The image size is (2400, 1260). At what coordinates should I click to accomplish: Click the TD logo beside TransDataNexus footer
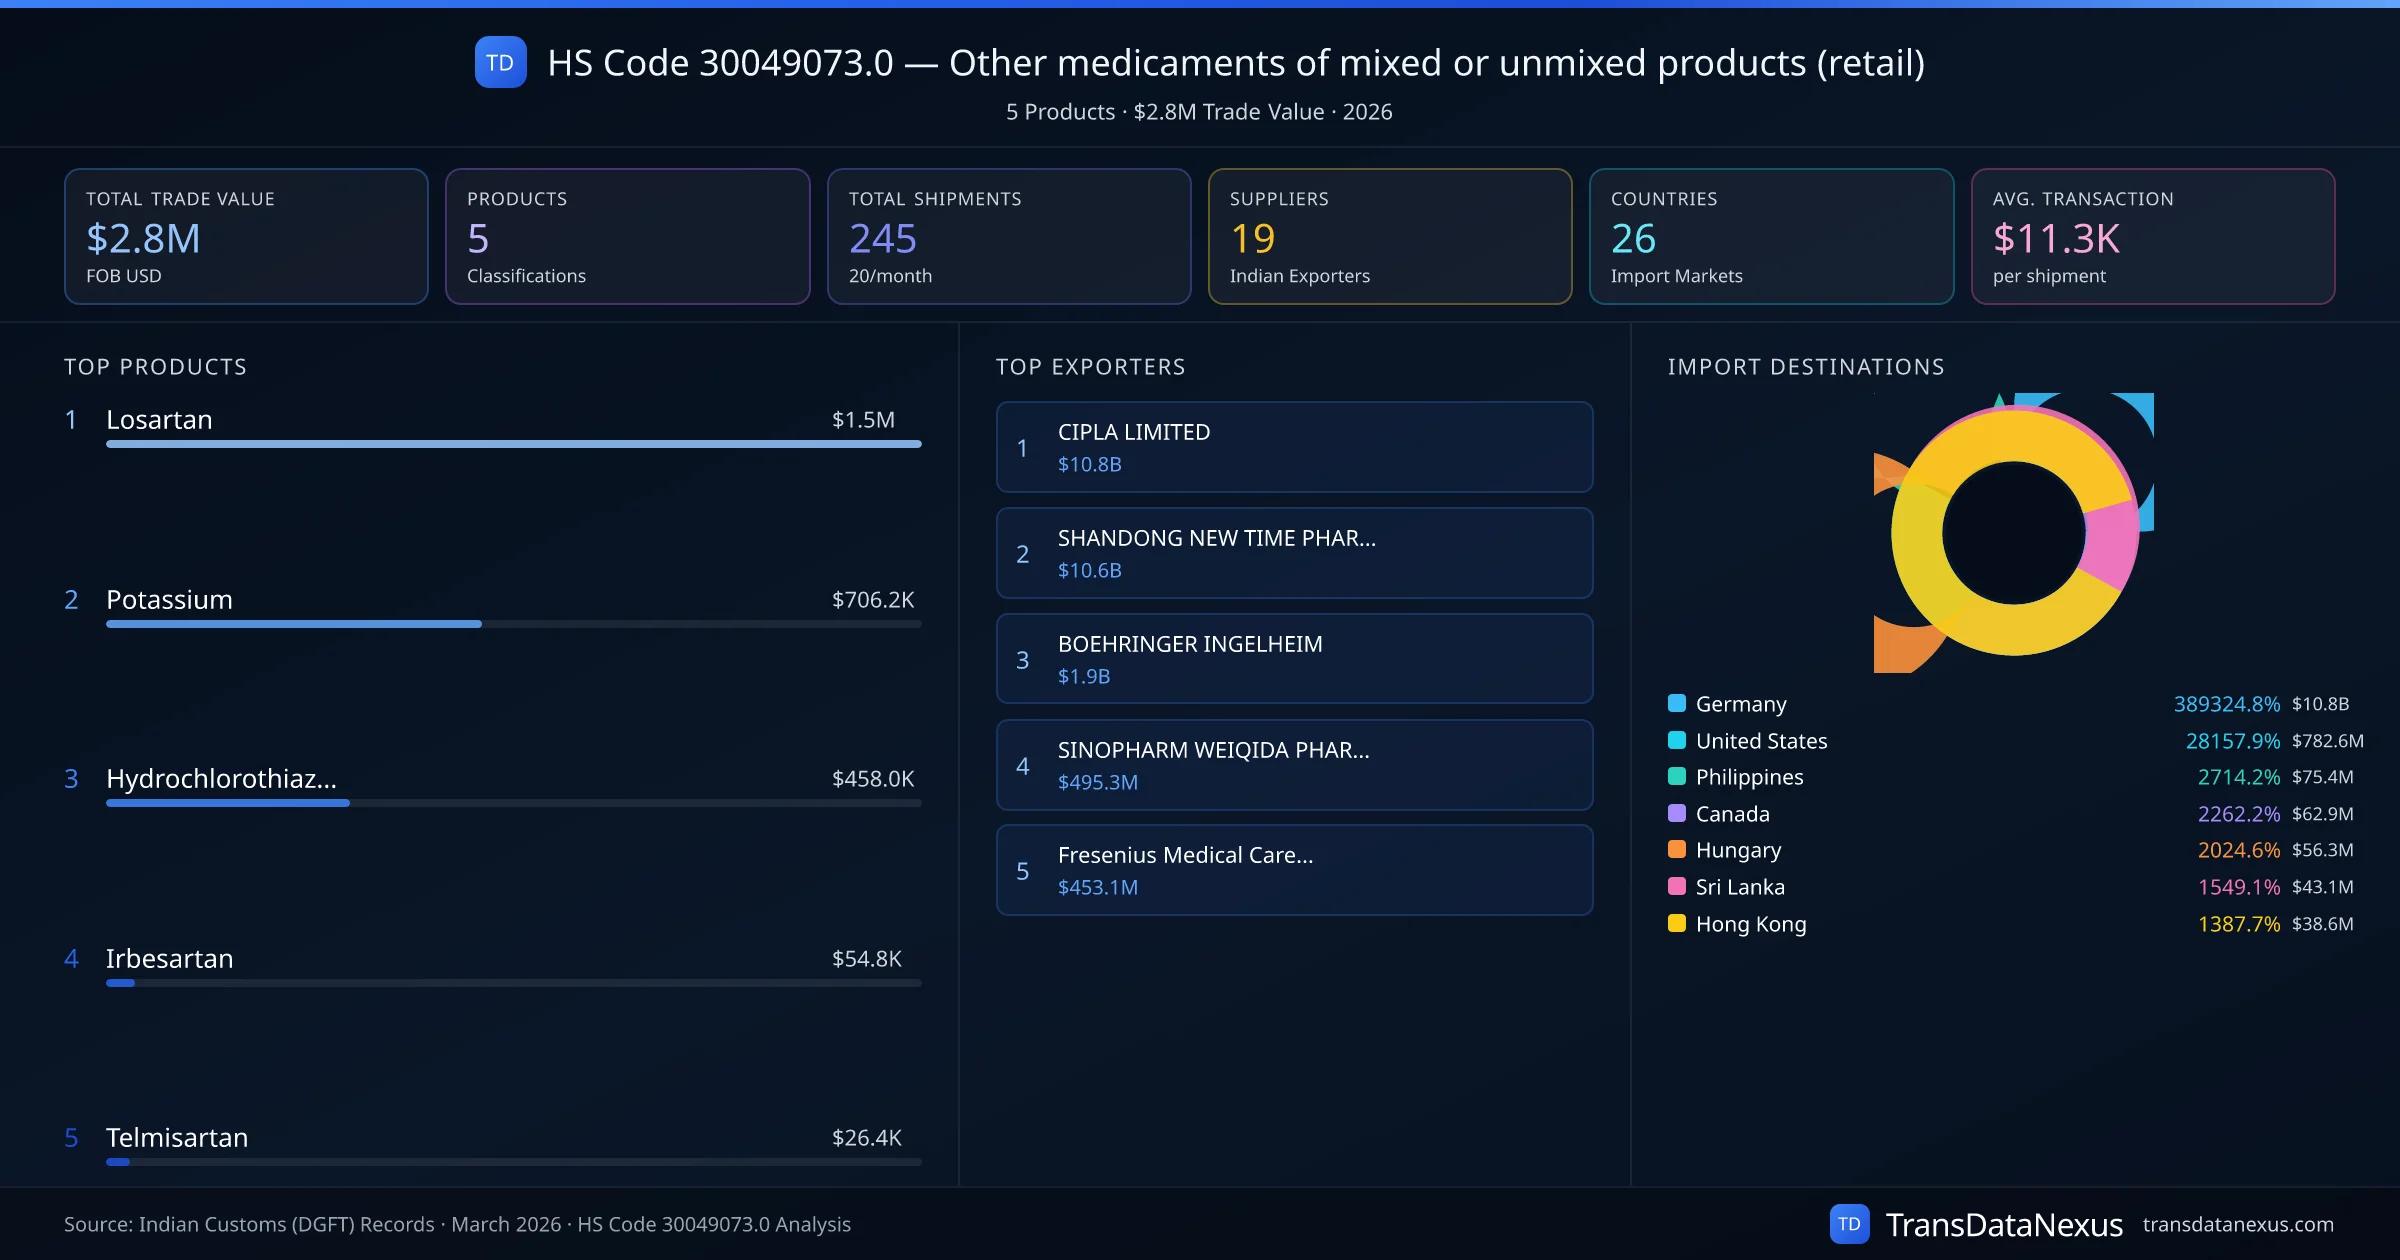(1849, 1224)
